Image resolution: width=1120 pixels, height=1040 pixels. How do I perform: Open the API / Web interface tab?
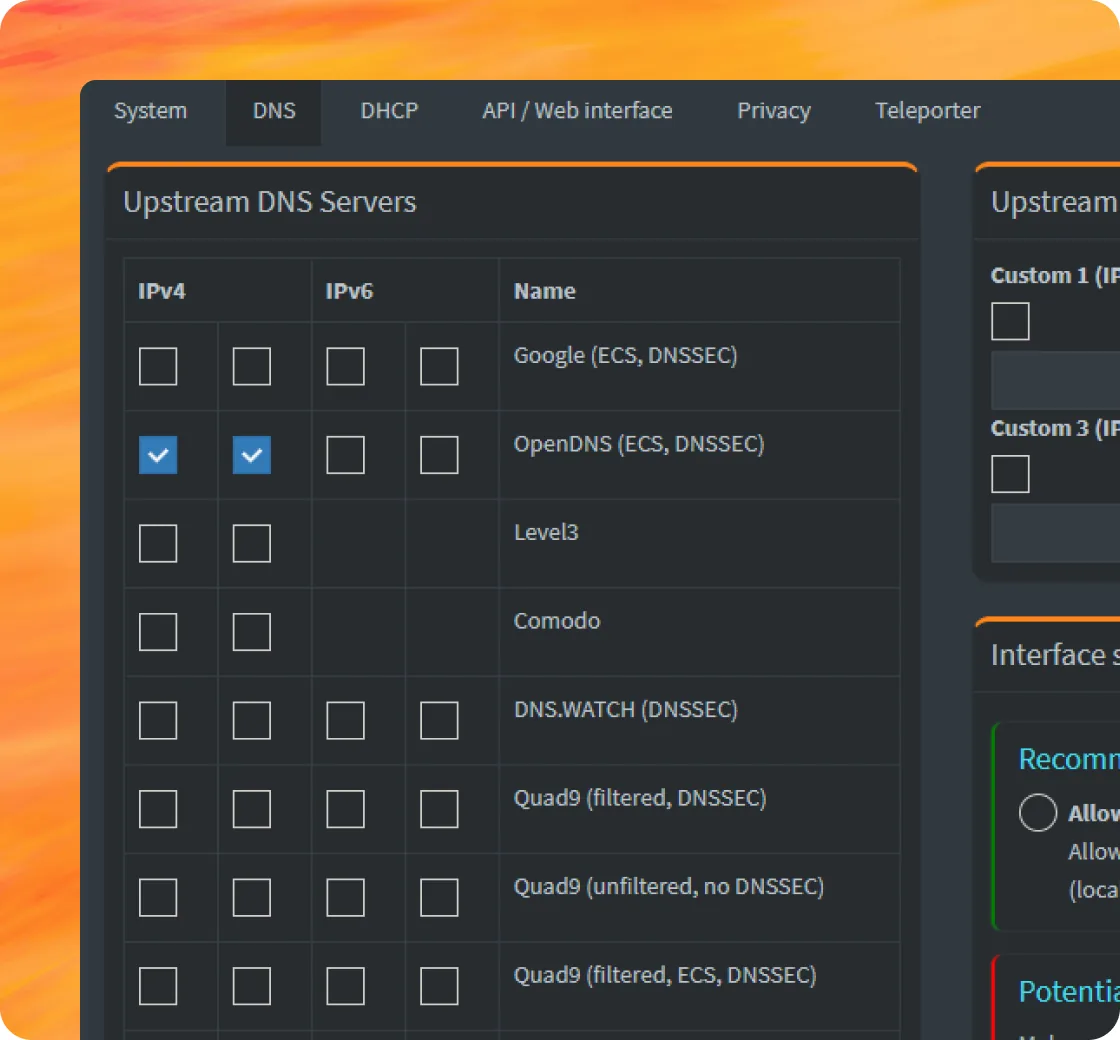577,111
